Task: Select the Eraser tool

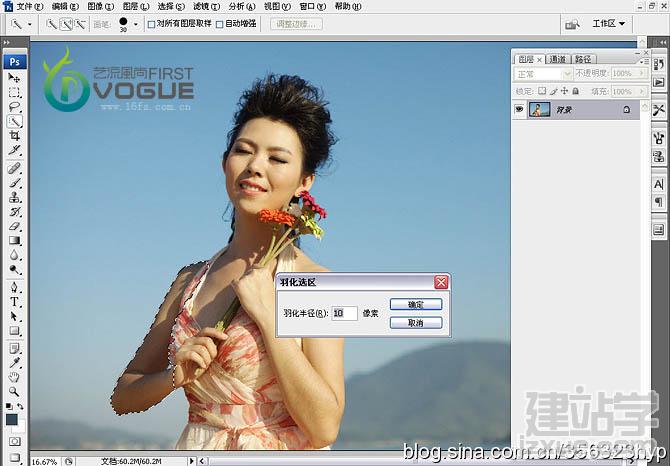Action: pos(14,226)
